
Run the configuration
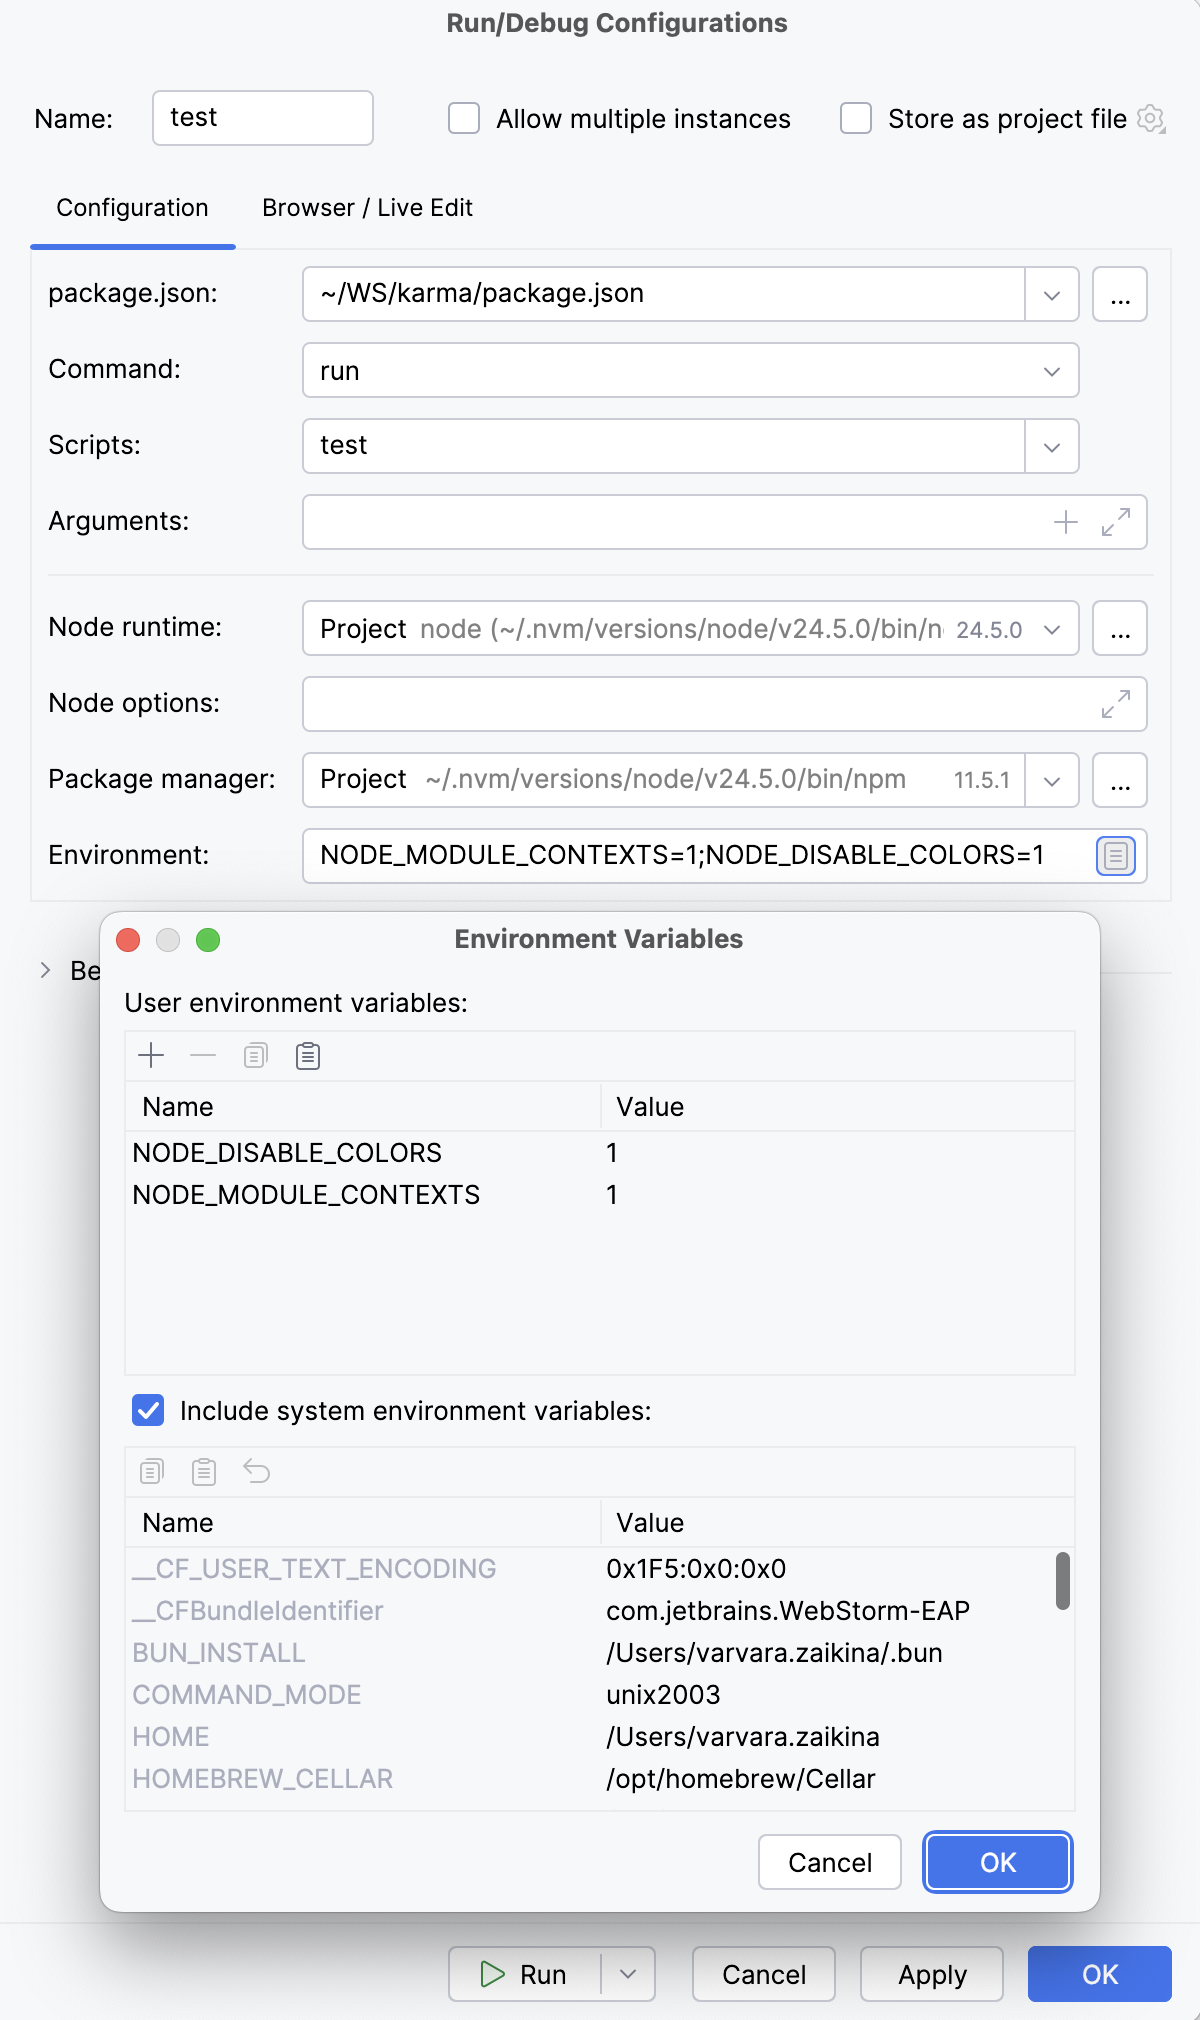tap(525, 1974)
